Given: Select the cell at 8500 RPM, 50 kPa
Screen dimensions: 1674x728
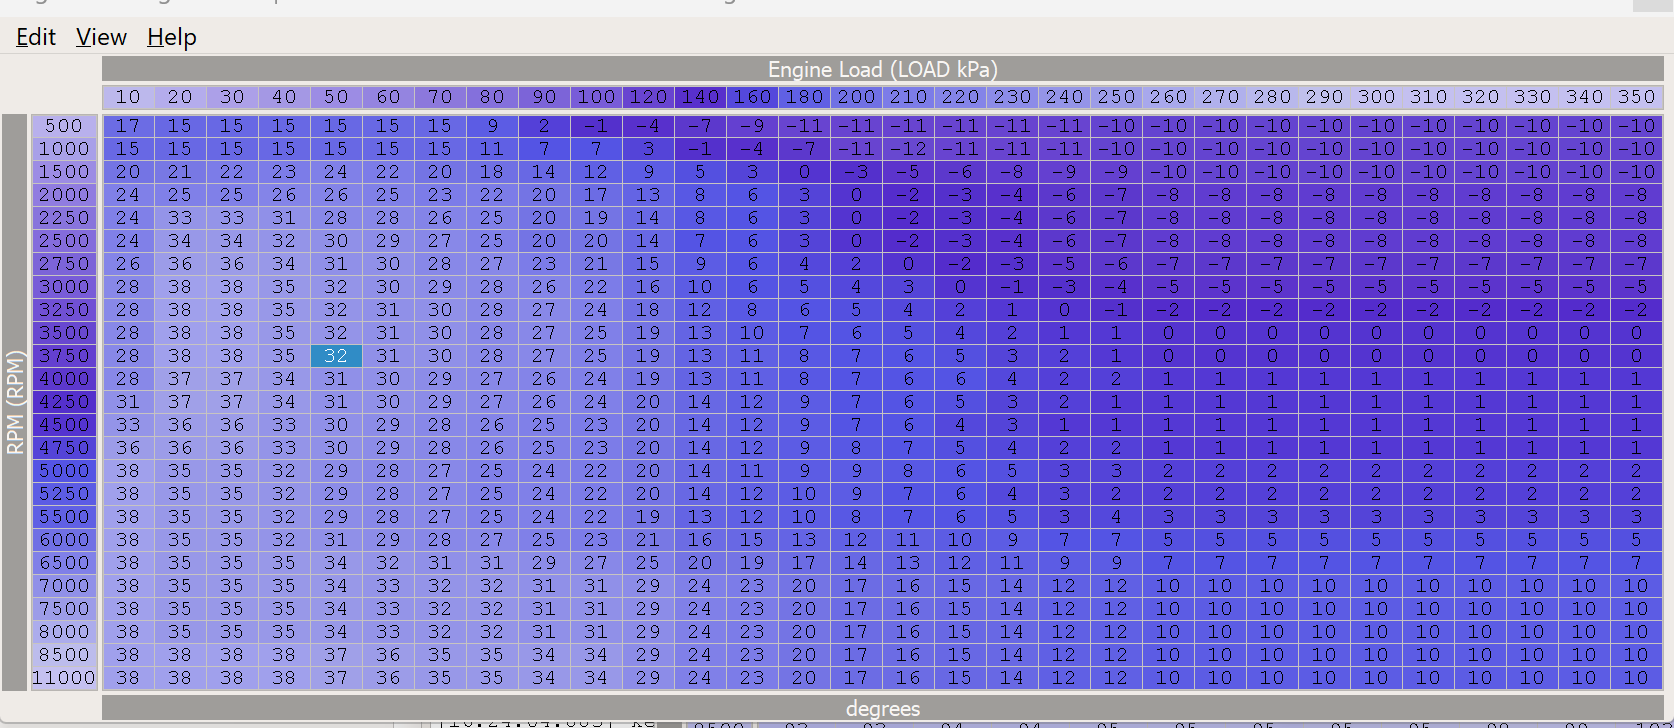Looking at the screenshot, I should 336,655.
